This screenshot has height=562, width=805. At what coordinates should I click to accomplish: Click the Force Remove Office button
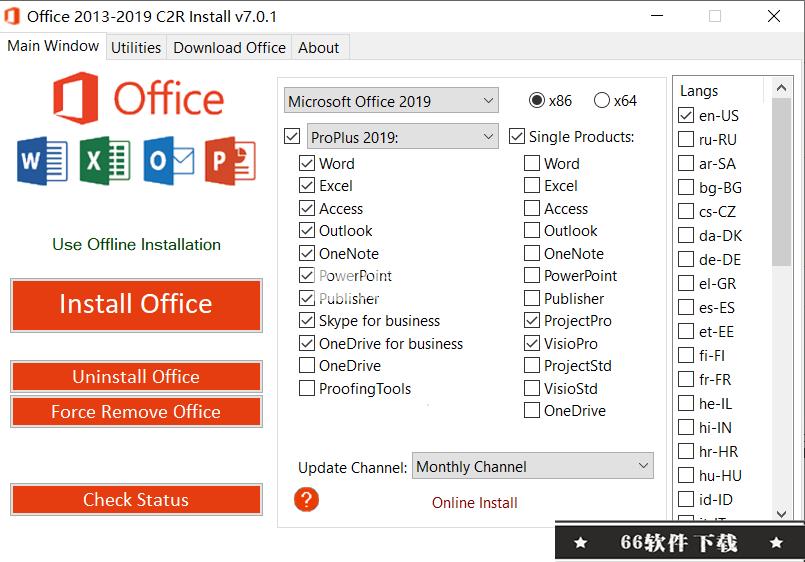136,412
